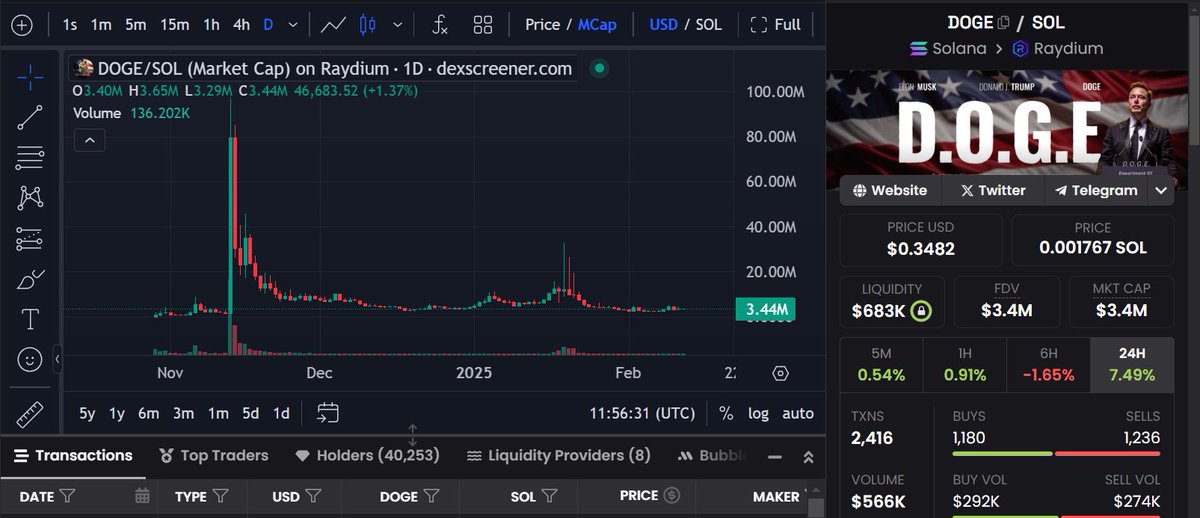Open the forecasting and measurement tools
Image resolution: width=1200 pixels, height=518 pixels.
30,239
